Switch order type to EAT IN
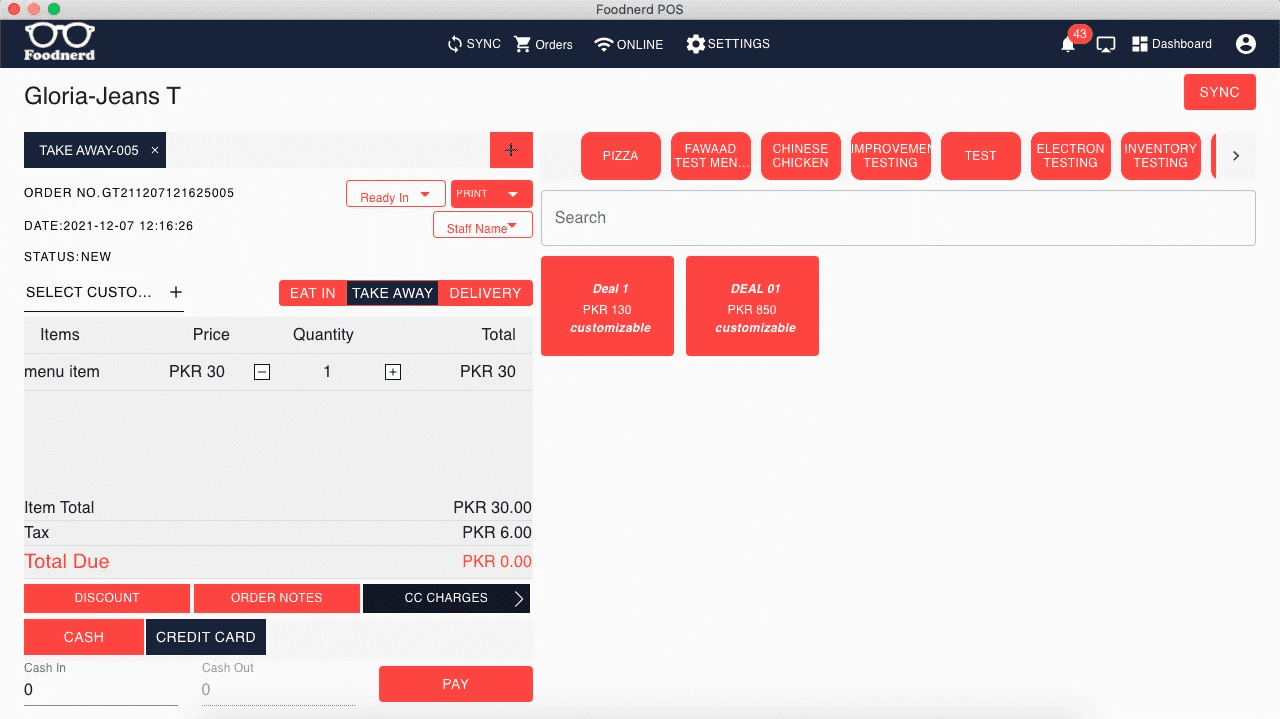The height and width of the screenshot is (719, 1280). pyautogui.click(x=313, y=293)
